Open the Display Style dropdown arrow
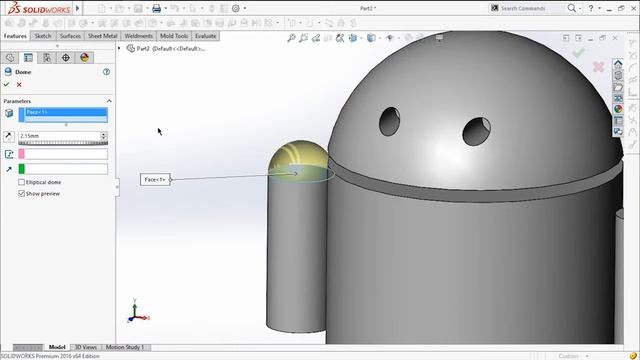The width and height of the screenshot is (640, 360). (x=380, y=38)
